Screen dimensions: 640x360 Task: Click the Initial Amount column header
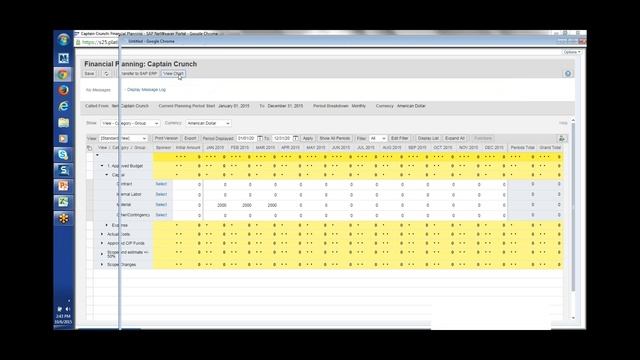[x=188, y=148]
